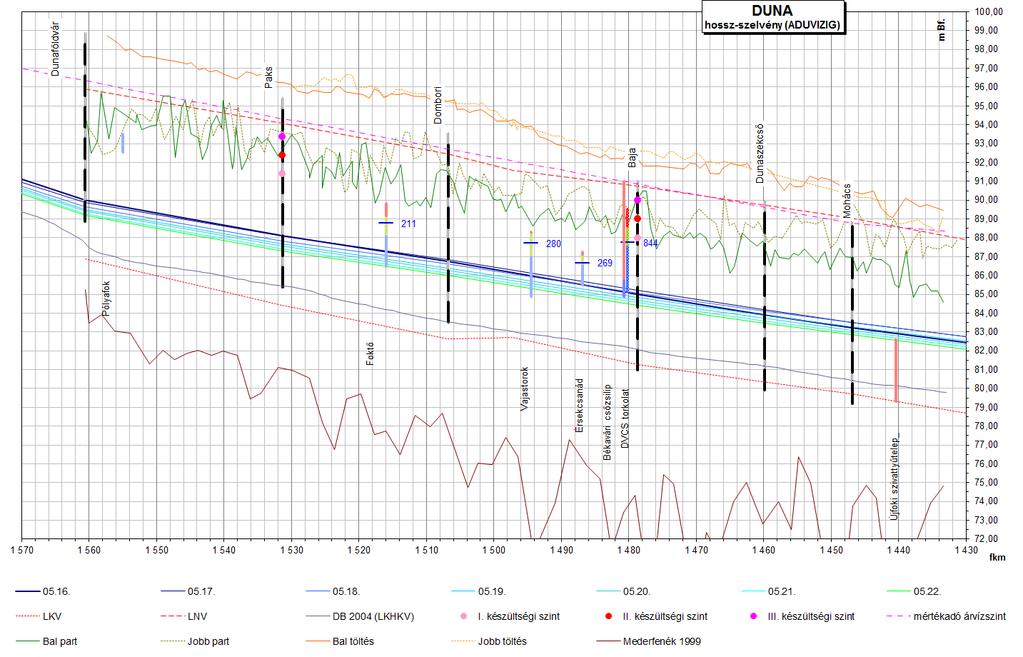The height and width of the screenshot is (657, 1023).
Task: Select the "Jobb part" legend entry
Action: (x=195, y=641)
